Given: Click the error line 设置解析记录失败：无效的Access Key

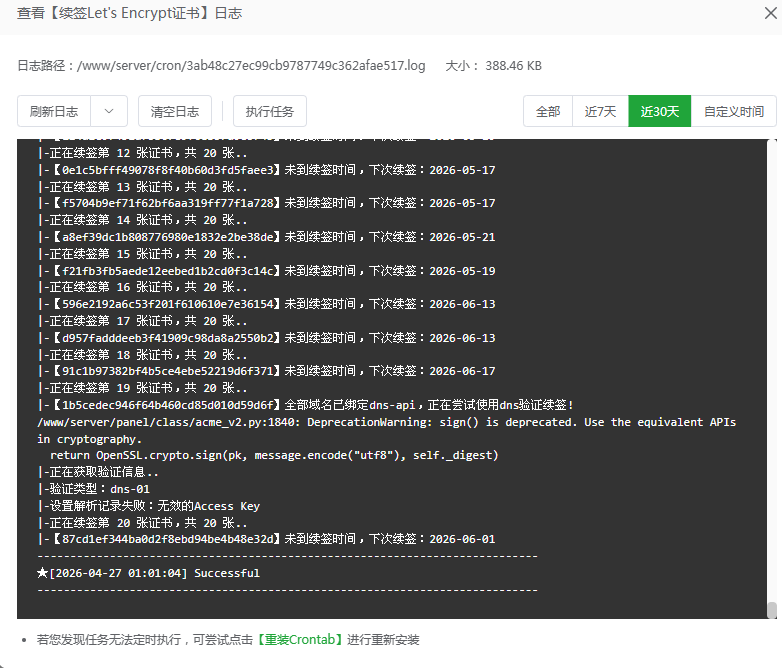Looking at the screenshot, I should click(x=149, y=506).
